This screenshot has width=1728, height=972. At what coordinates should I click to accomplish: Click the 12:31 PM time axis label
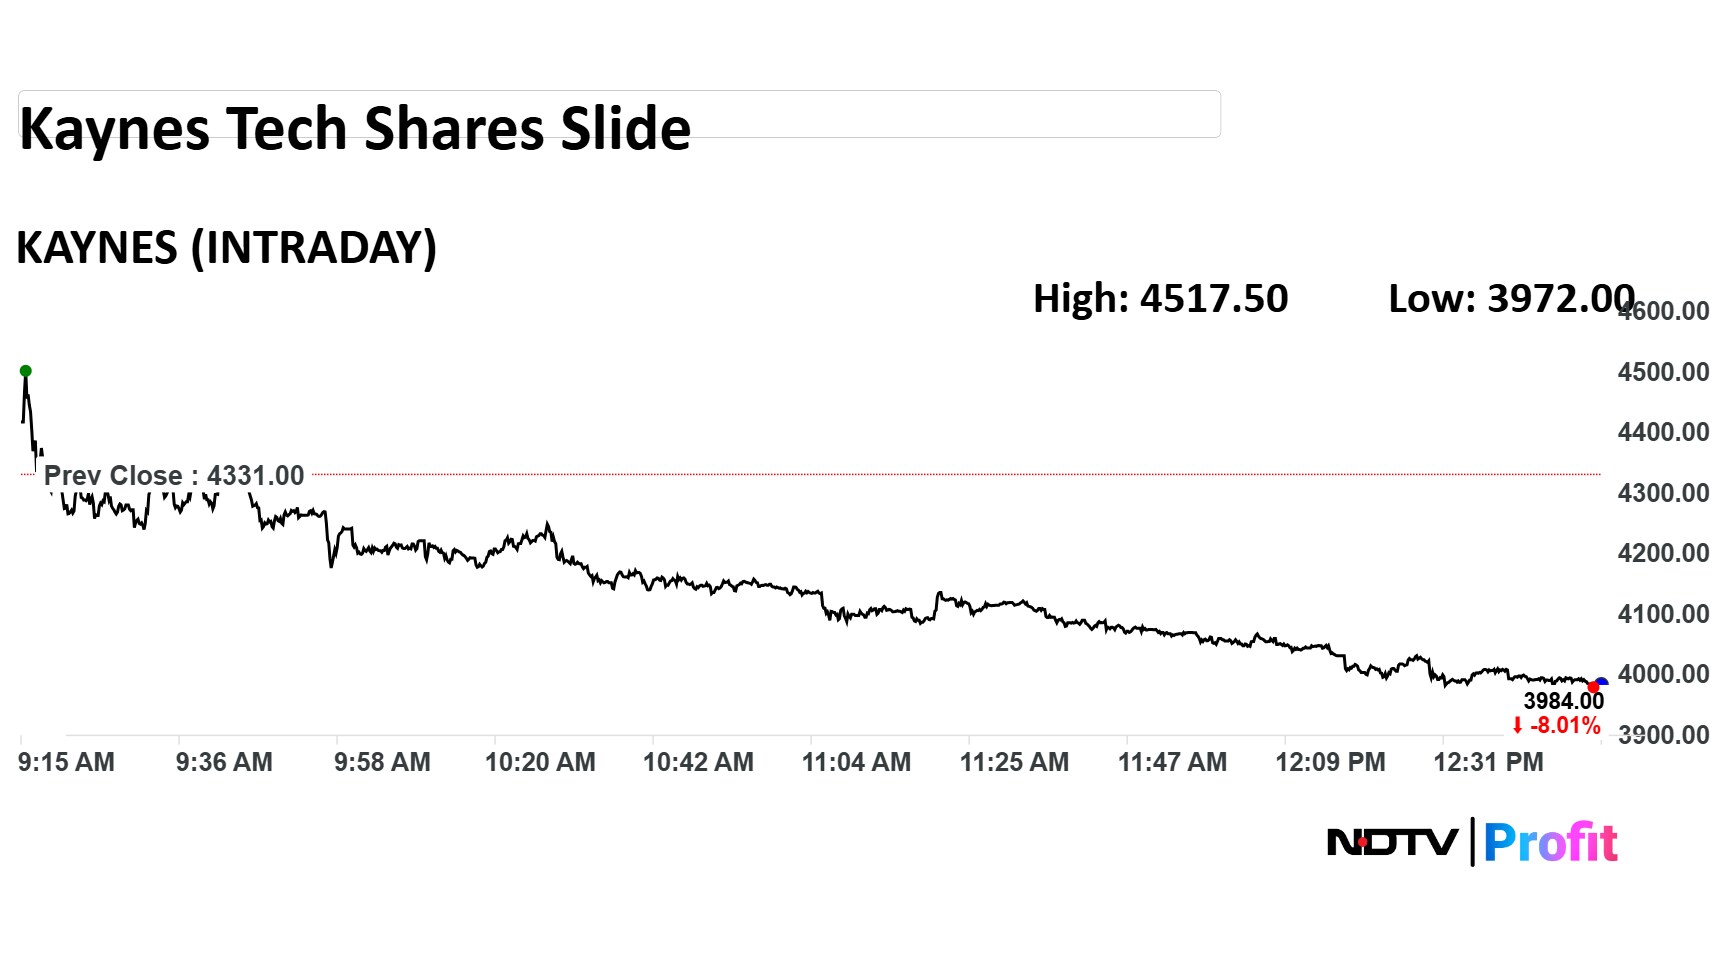pos(1488,762)
